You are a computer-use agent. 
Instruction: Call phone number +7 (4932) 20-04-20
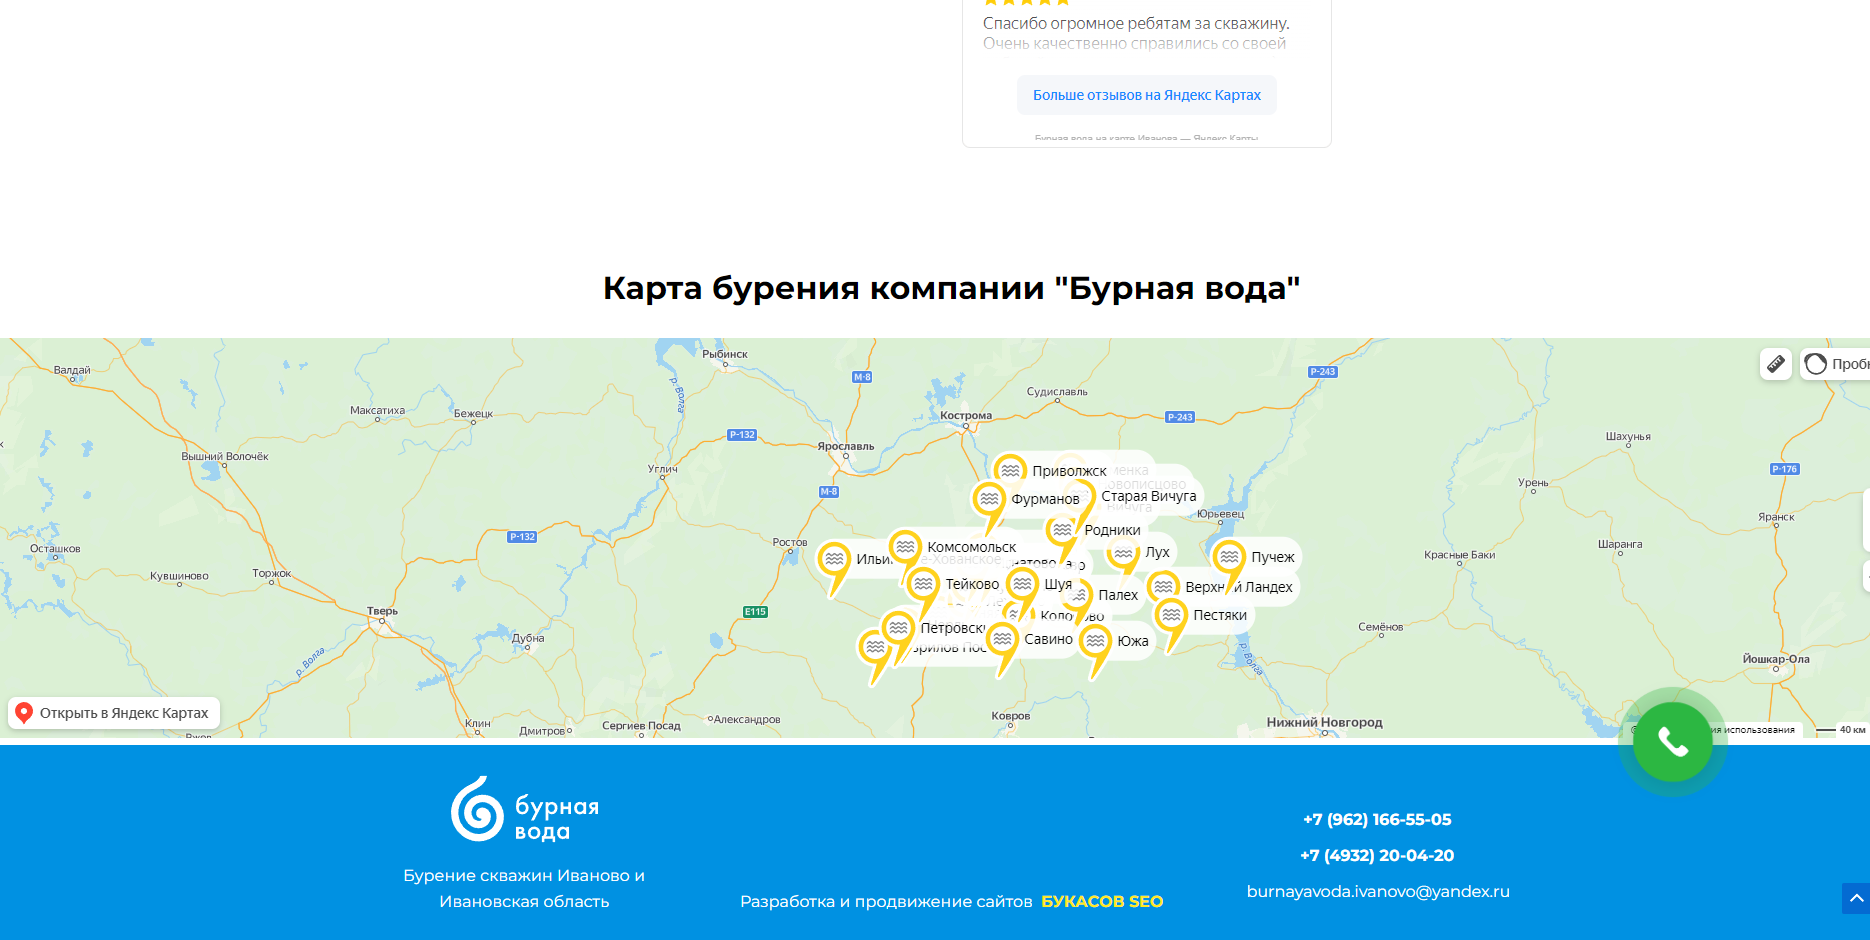[1377, 855]
